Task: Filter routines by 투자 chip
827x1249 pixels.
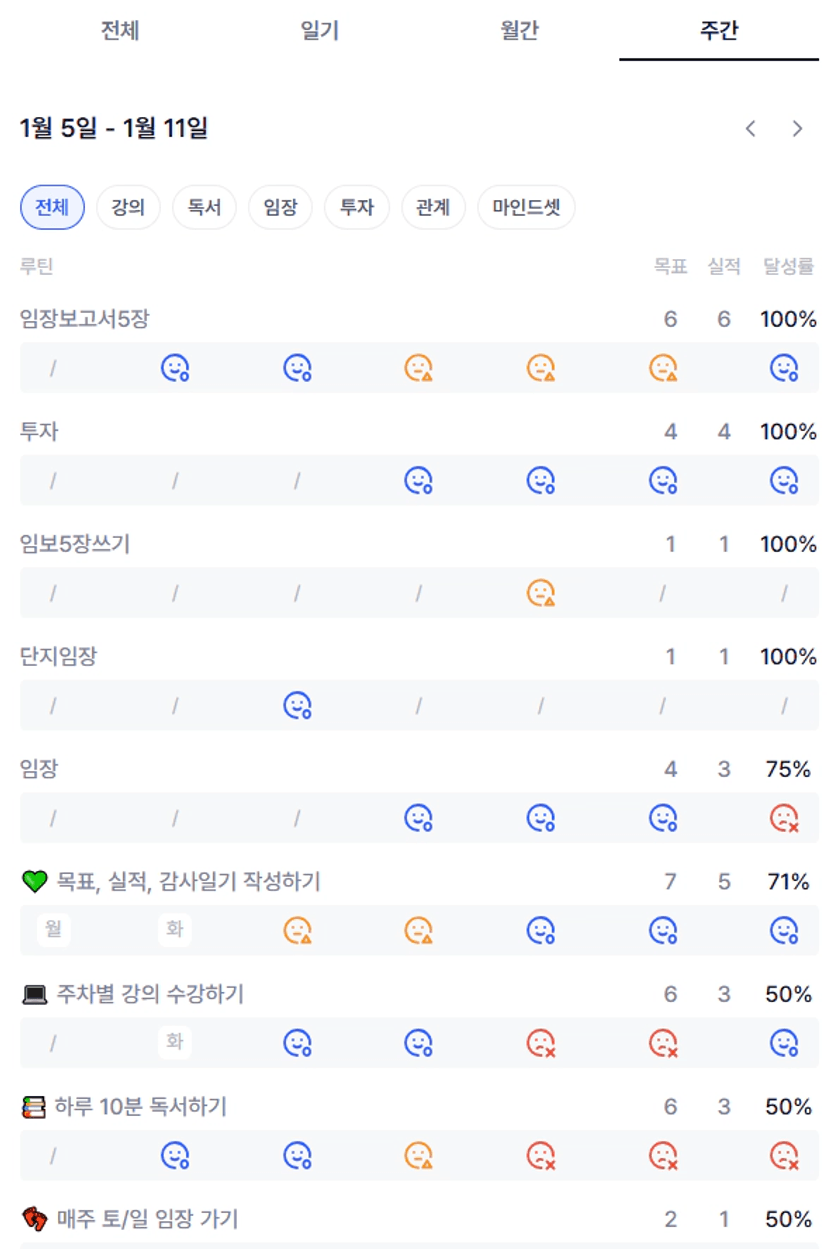Action: 357,208
